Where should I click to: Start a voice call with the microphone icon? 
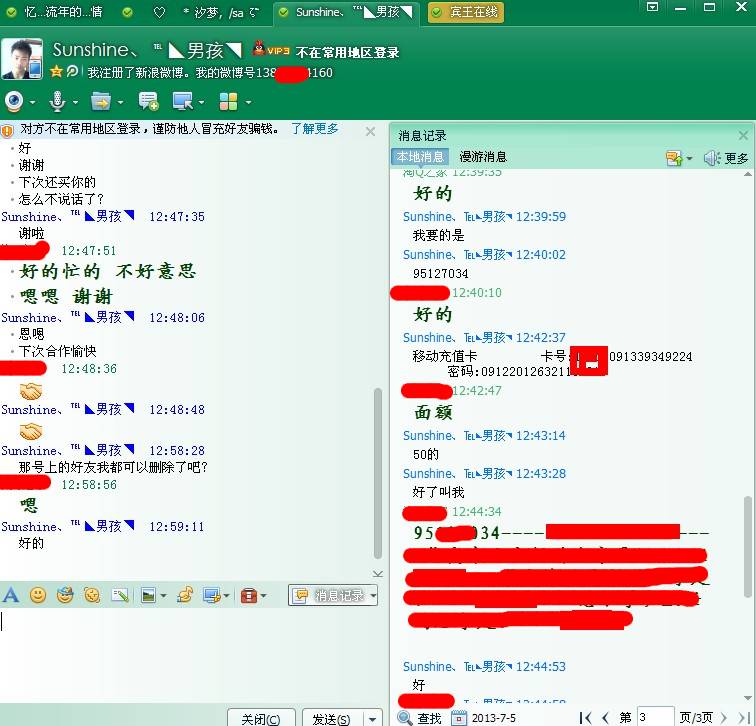[58, 101]
